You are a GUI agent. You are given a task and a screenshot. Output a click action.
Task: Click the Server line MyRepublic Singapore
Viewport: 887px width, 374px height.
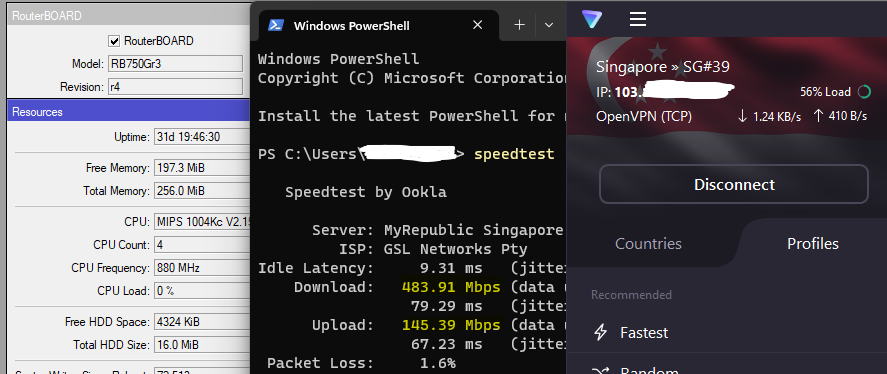438,230
